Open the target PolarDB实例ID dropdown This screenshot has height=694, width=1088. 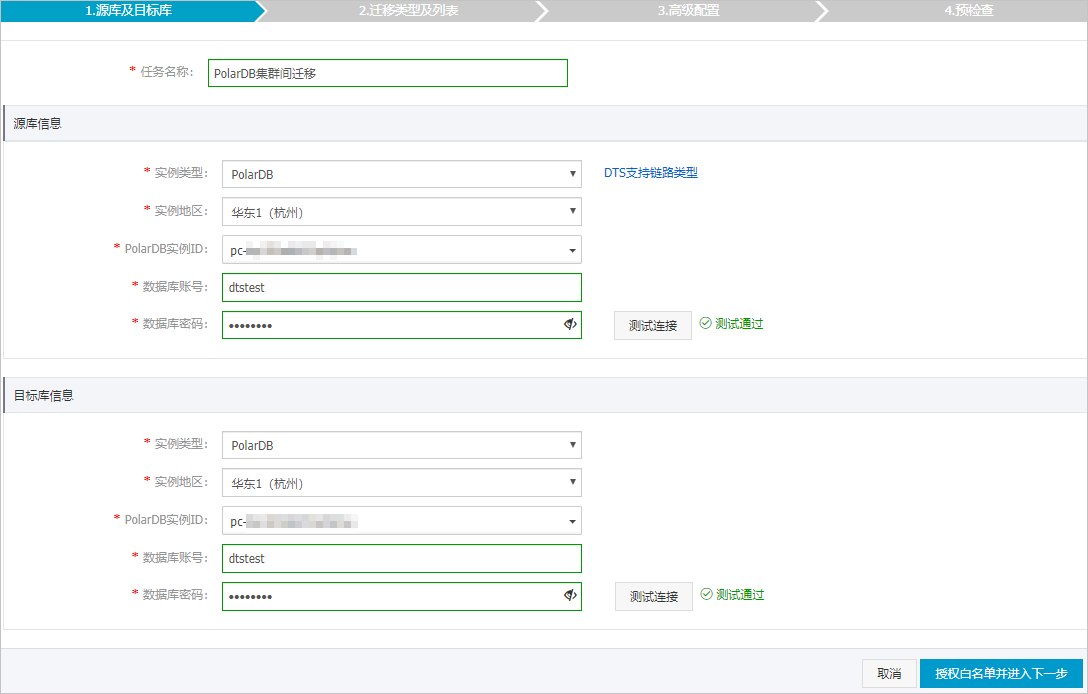tap(402, 520)
